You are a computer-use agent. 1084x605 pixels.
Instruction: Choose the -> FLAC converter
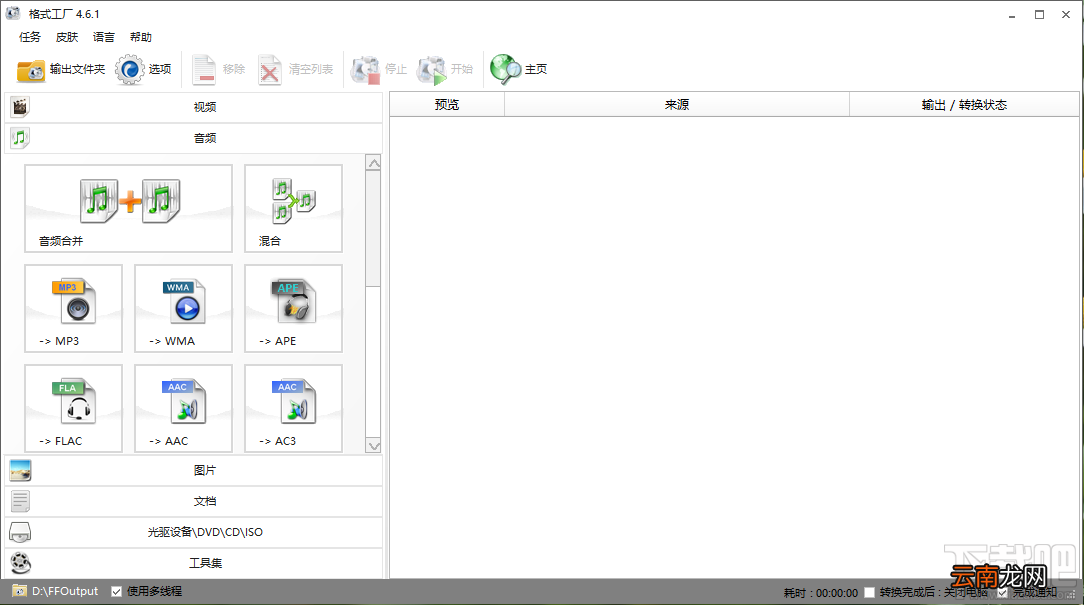pyautogui.click(x=73, y=409)
